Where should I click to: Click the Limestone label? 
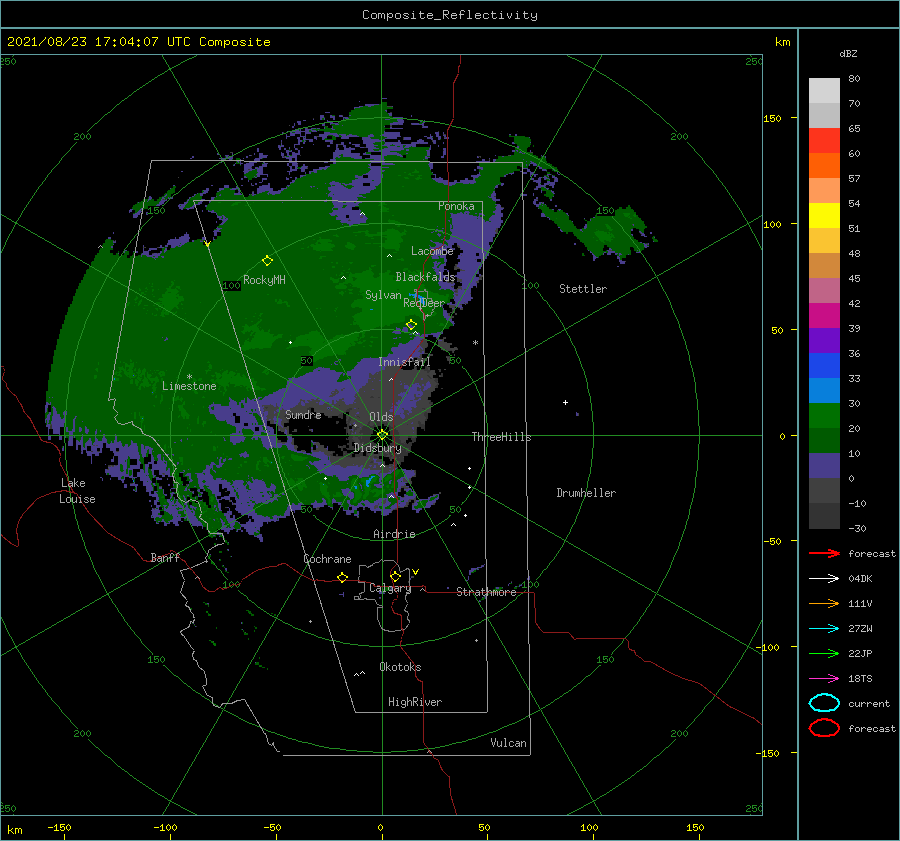pyautogui.click(x=189, y=386)
